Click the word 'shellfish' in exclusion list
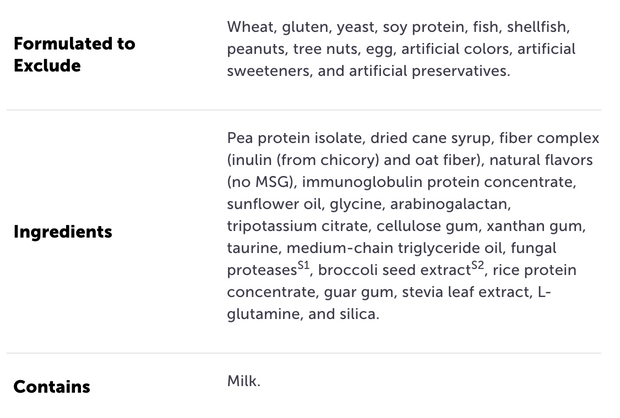 tap(536, 27)
